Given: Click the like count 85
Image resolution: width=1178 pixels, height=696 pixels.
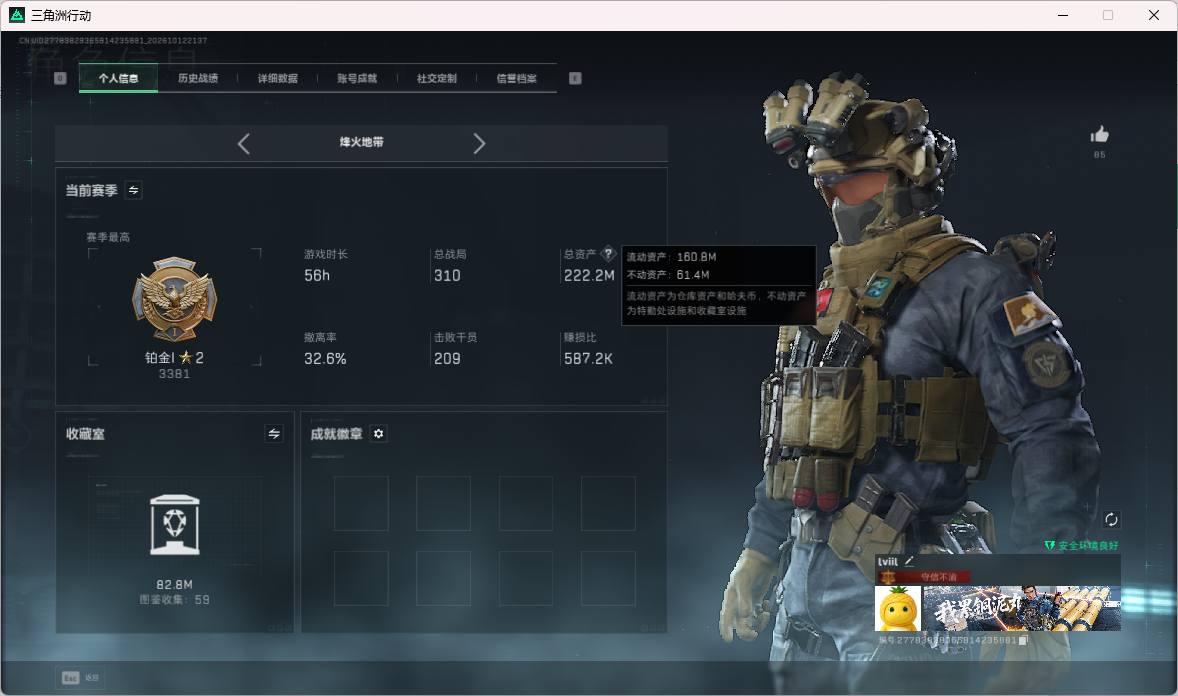Looking at the screenshot, I should tap(1100, 155).
